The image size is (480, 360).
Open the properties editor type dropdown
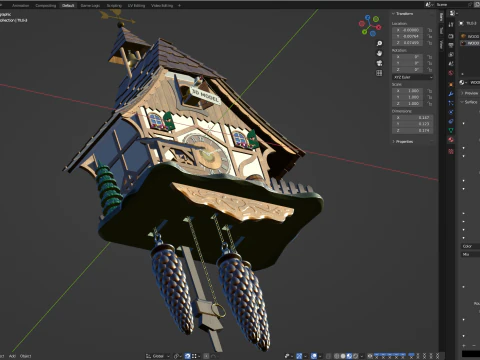[453, 13]
